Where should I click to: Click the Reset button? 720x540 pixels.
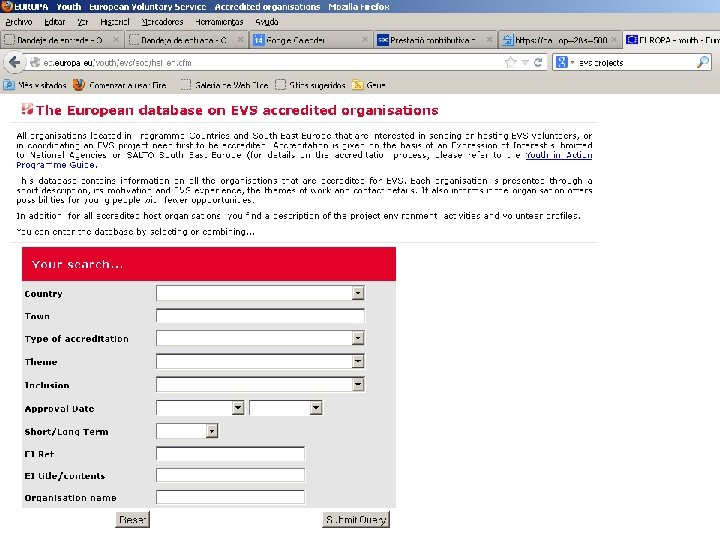tap(132, 519)
